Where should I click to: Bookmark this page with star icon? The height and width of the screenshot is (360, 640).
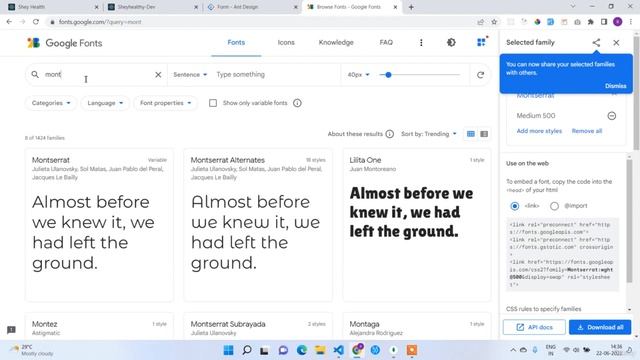[x=494, y=22]
